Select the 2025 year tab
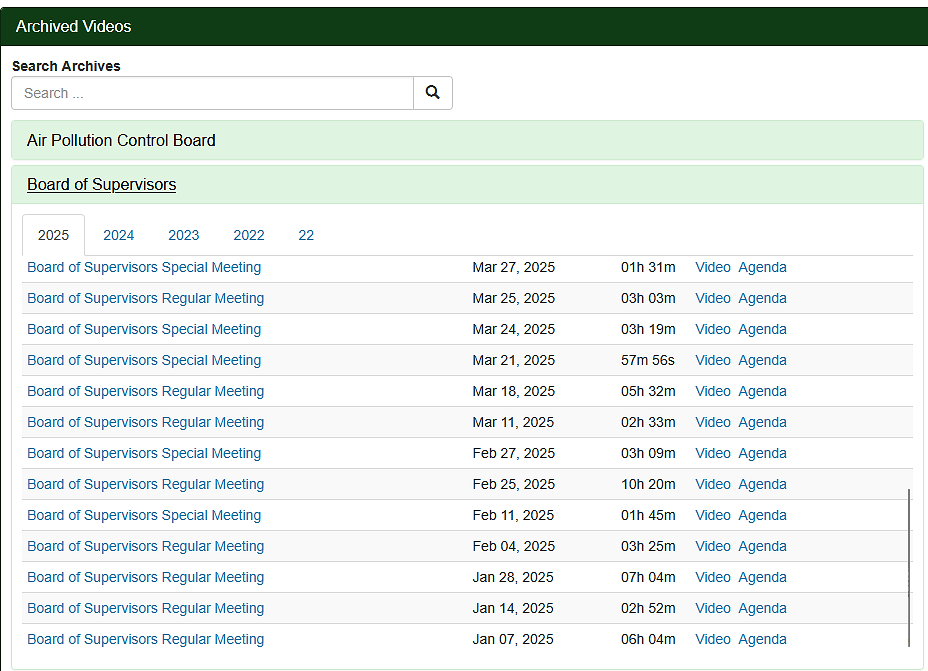 (54, 235)
